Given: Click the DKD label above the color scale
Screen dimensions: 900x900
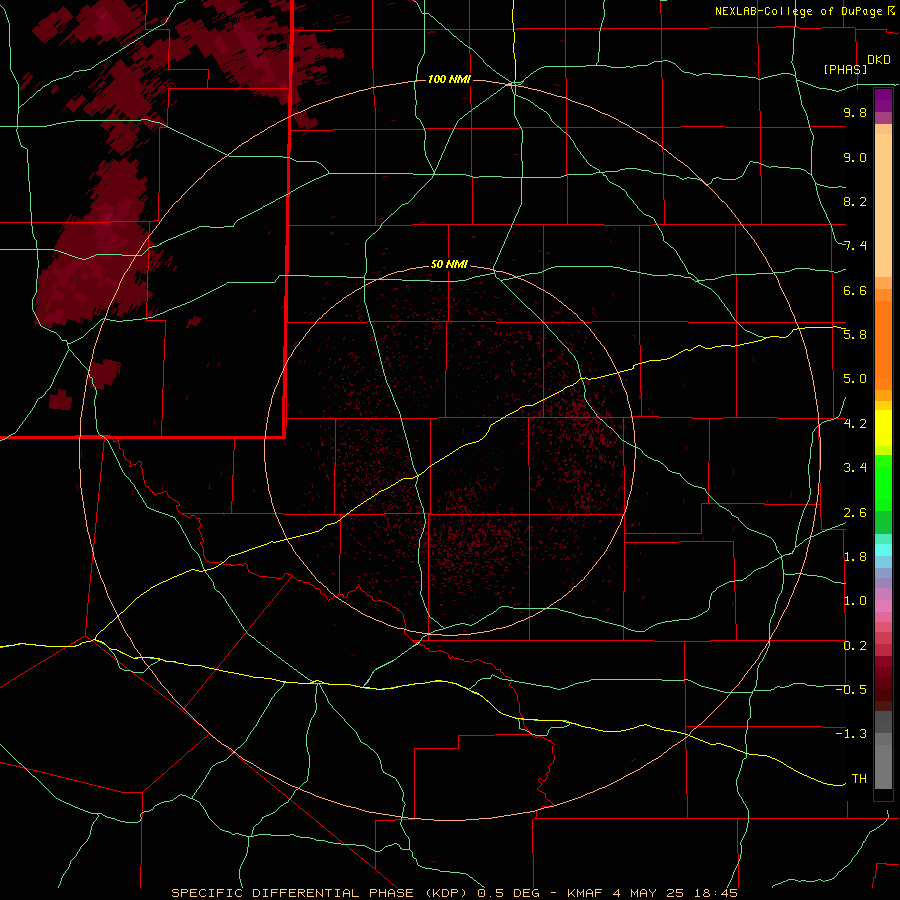Looking at the screenshot, I should [x=879, y=60].
